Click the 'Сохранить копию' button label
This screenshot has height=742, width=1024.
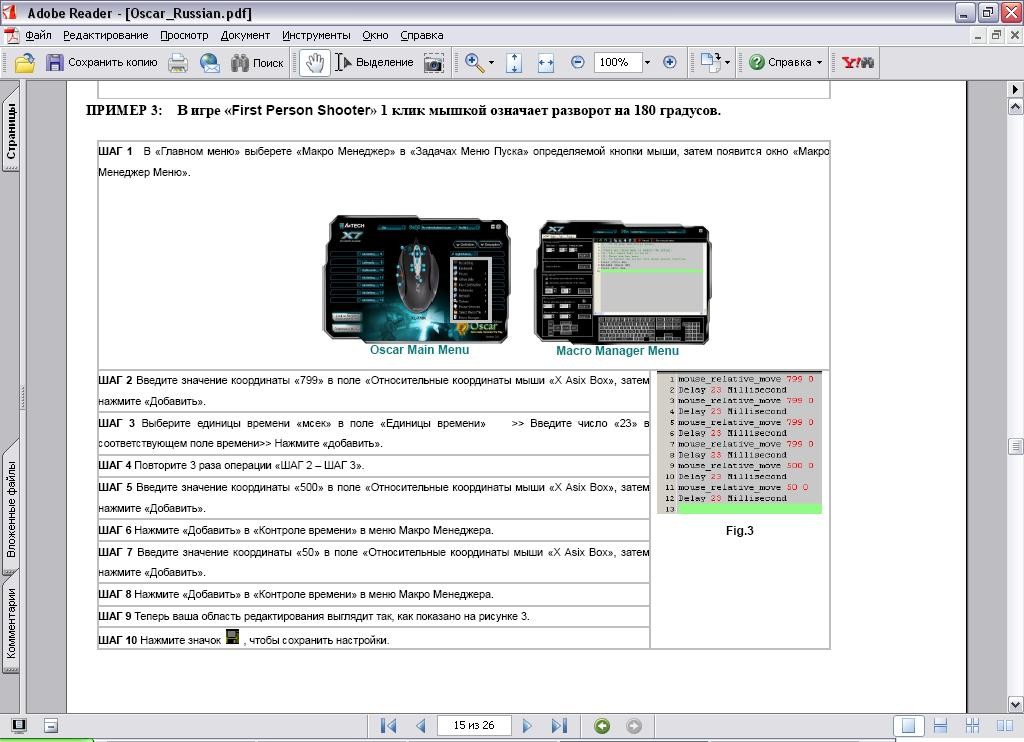[x=112, y=63]
